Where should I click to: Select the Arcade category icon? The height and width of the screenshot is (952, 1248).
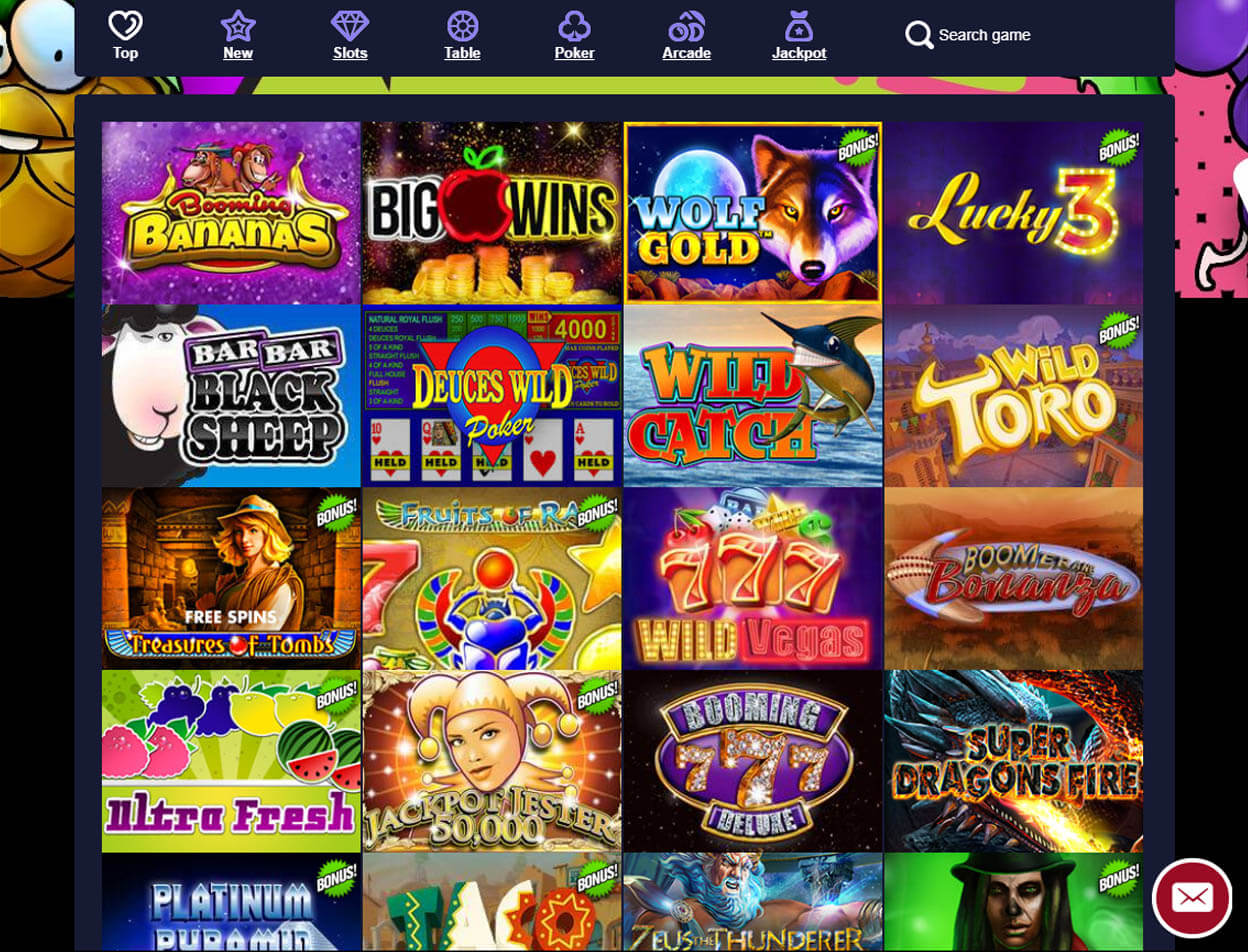(x=687, y=25)
